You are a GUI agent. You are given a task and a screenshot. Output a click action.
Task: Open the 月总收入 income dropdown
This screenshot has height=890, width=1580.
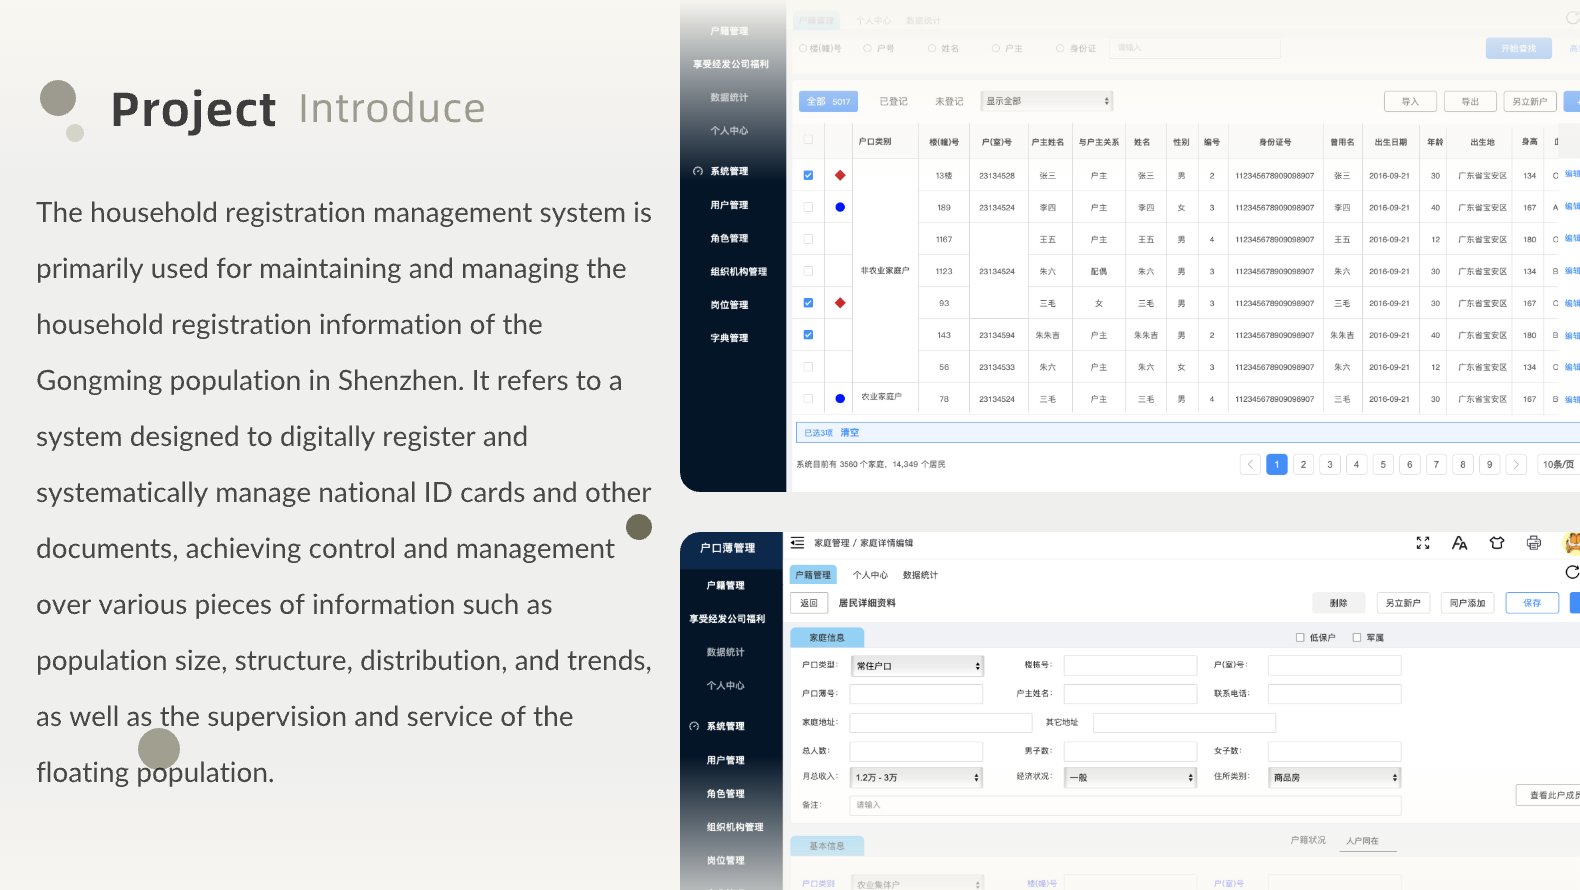pyautogui.click(x=917, y=777)
